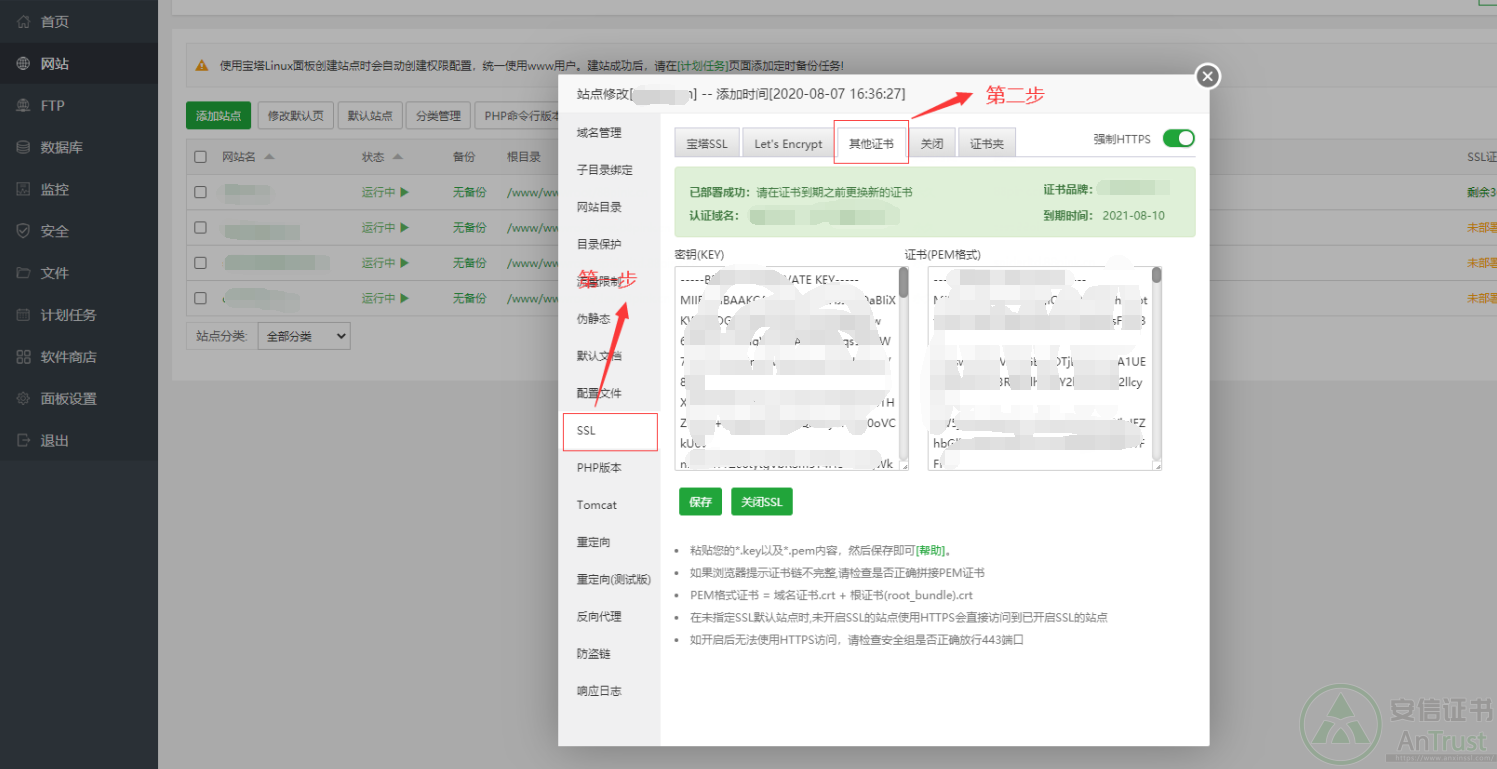Switch to the Let's Encrypt tab

coord(788,144)
